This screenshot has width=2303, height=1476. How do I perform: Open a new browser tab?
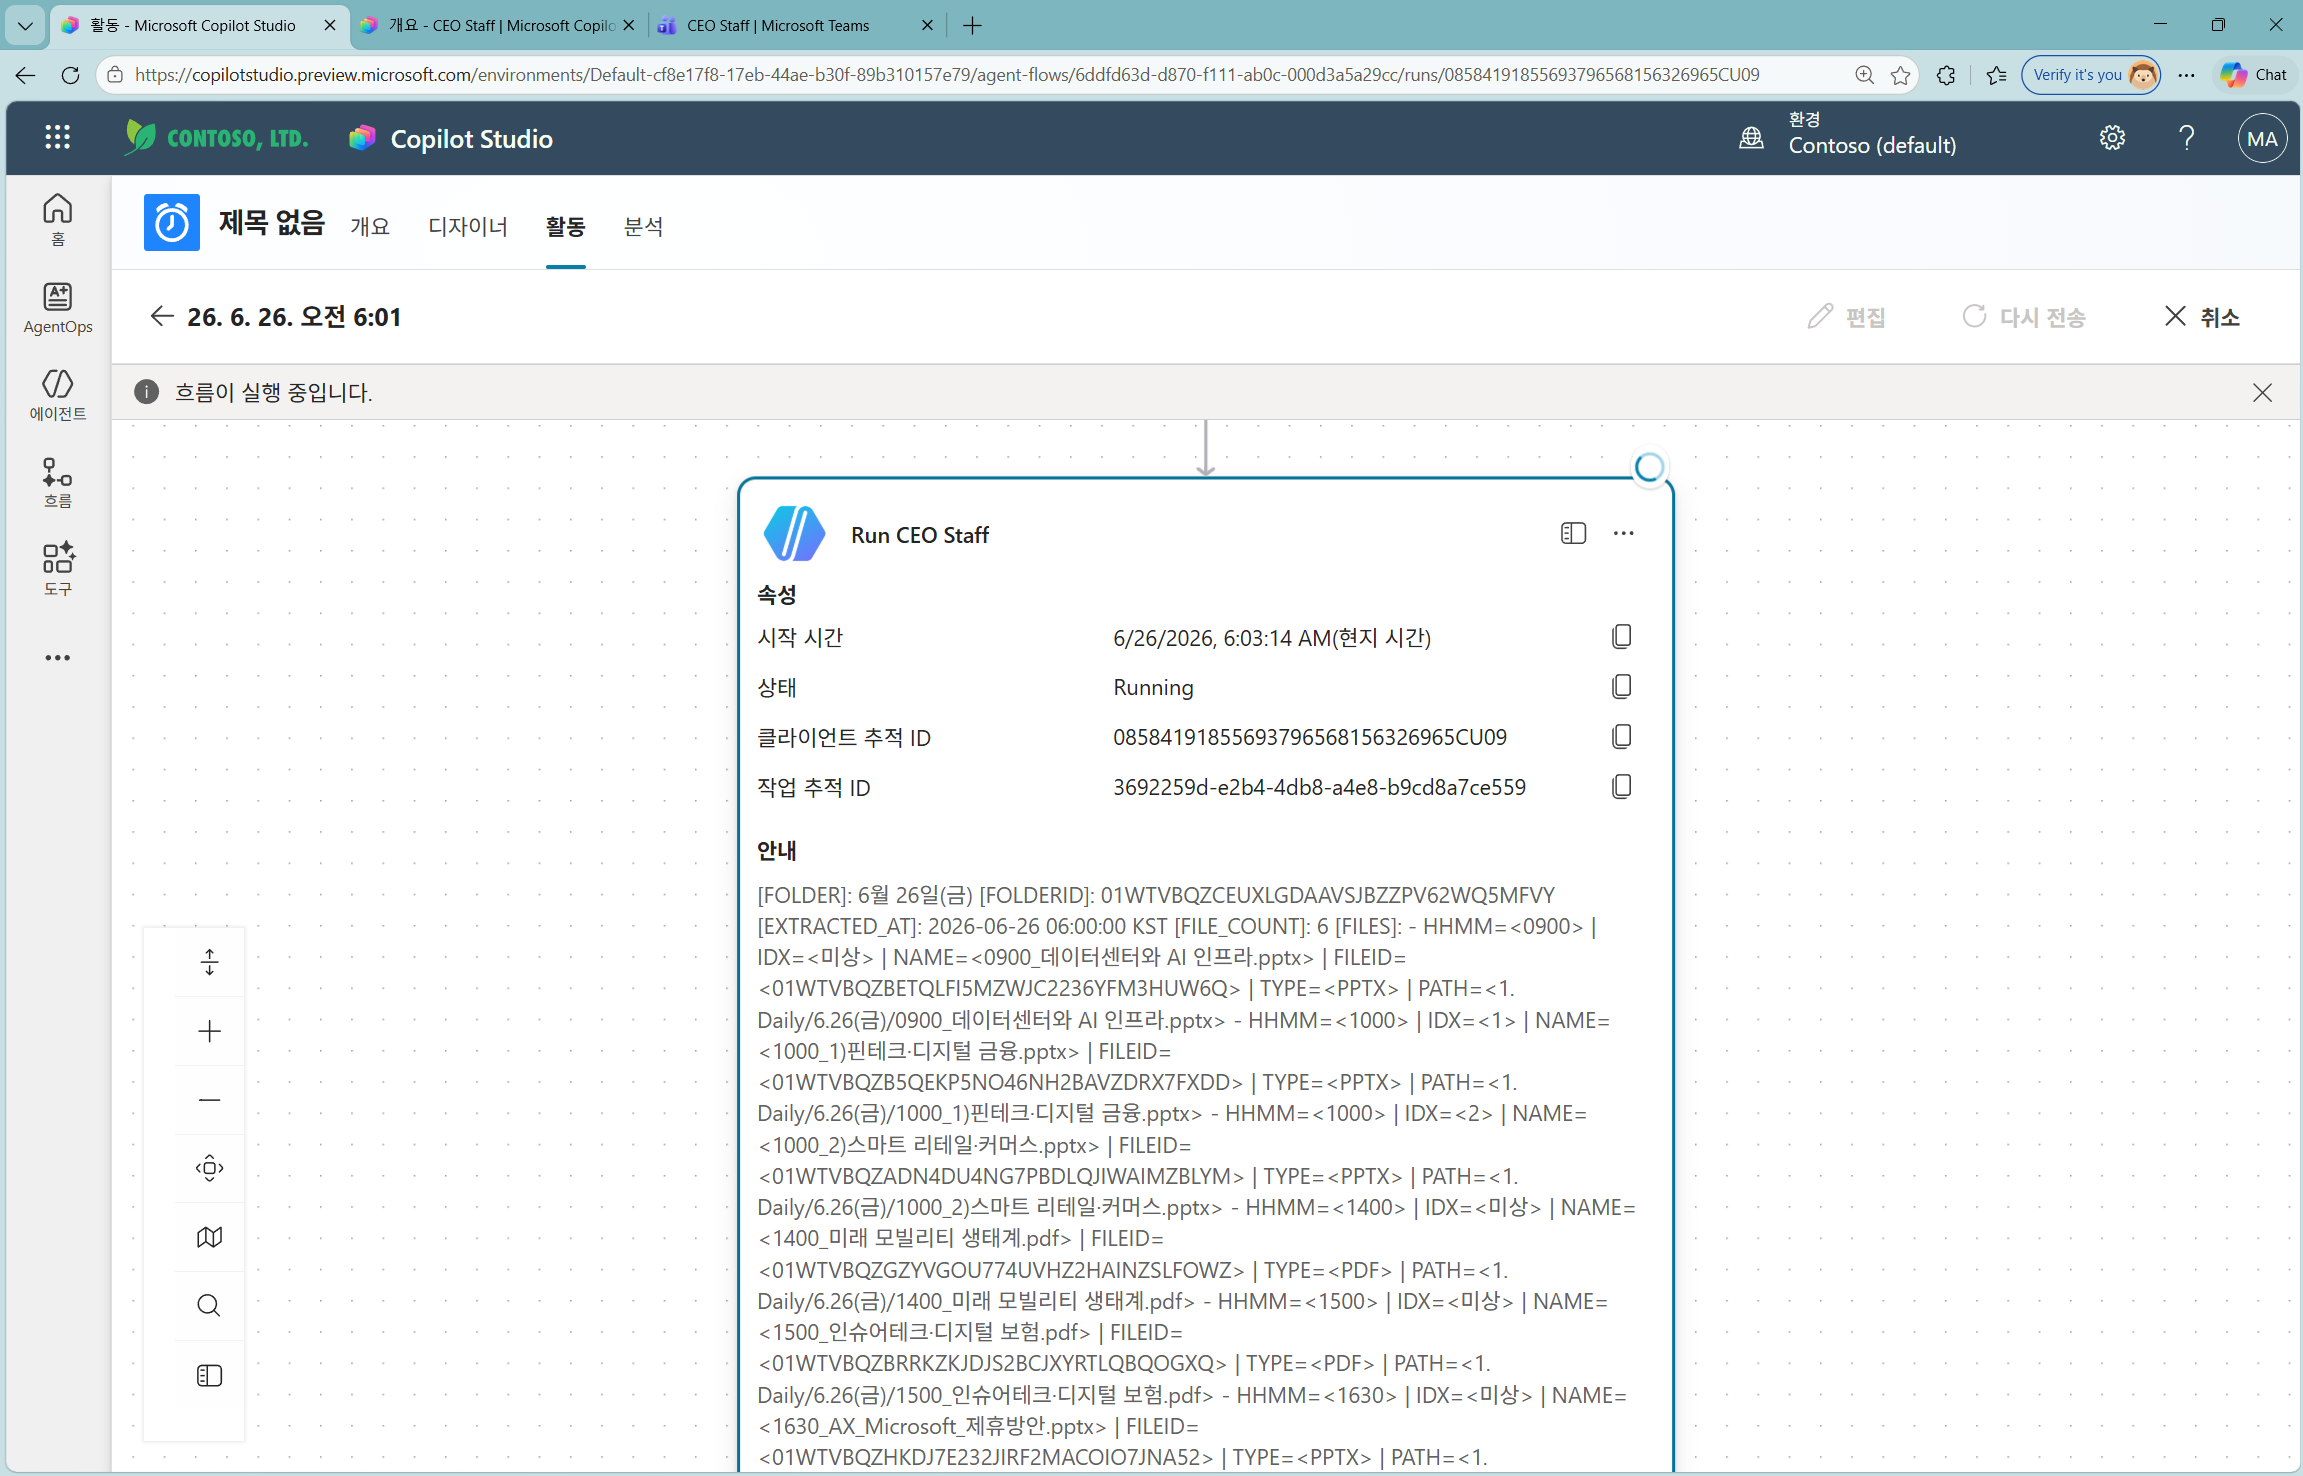pos(972,25)
